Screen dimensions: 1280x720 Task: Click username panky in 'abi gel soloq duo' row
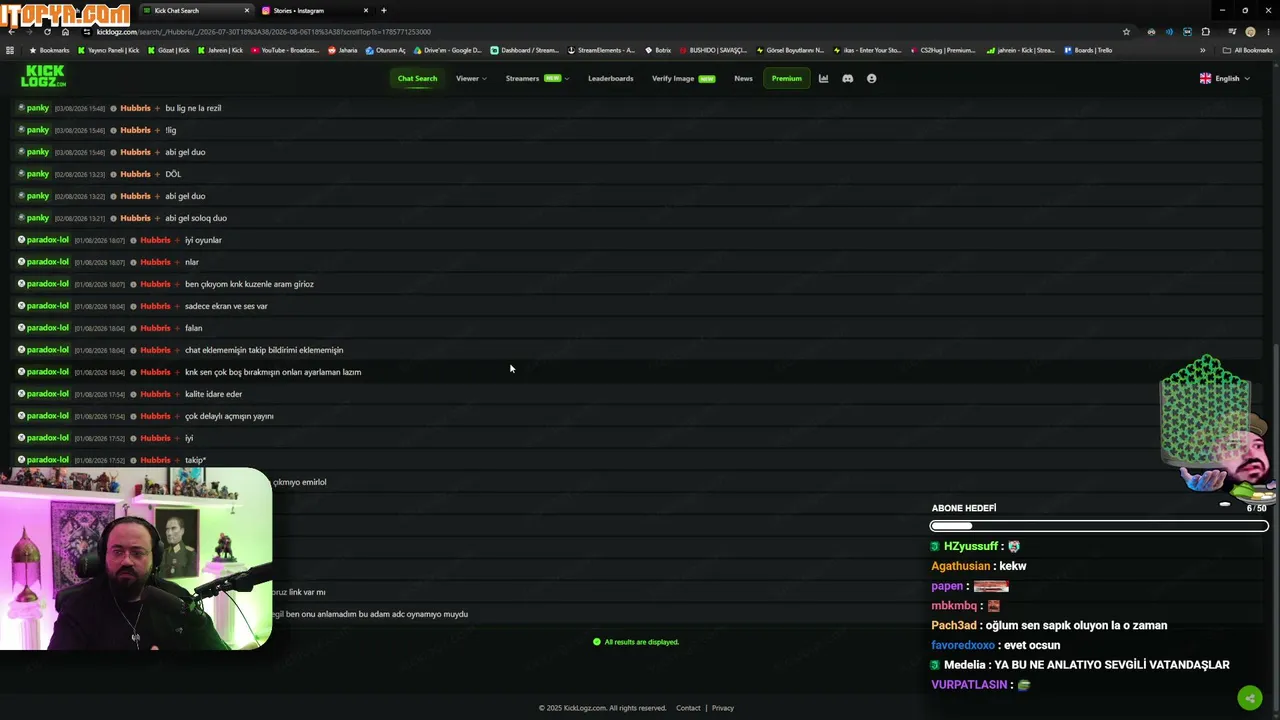(38, 218)
